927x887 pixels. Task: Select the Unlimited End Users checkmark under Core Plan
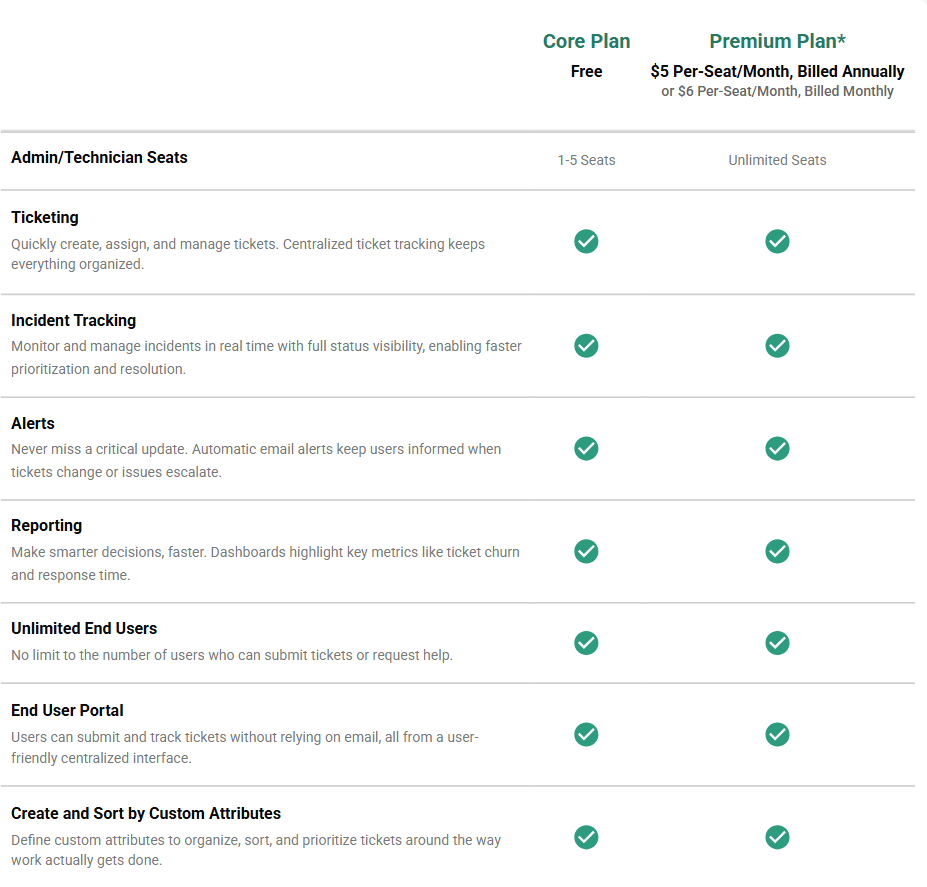[586, 643]
